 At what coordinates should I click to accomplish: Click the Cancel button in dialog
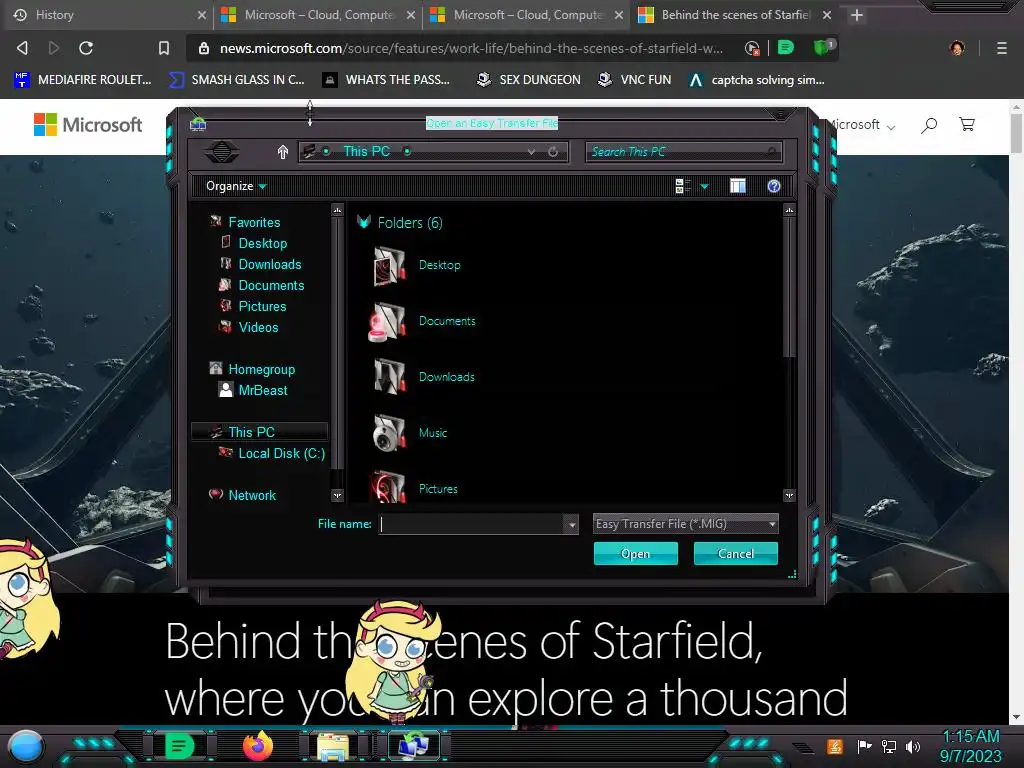coord(735,554)
